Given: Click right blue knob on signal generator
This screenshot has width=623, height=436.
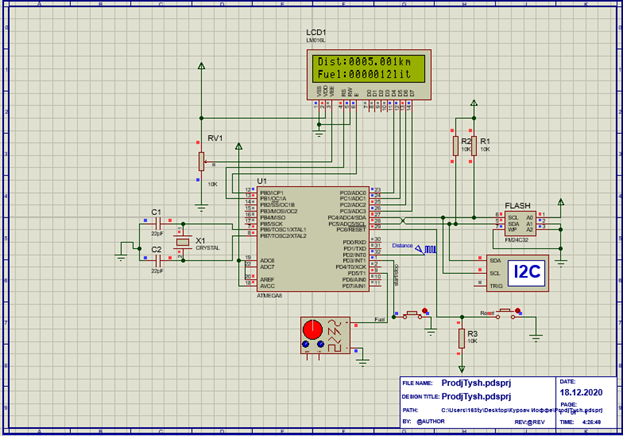Looking at the screenshot, I should click(320, 344).
